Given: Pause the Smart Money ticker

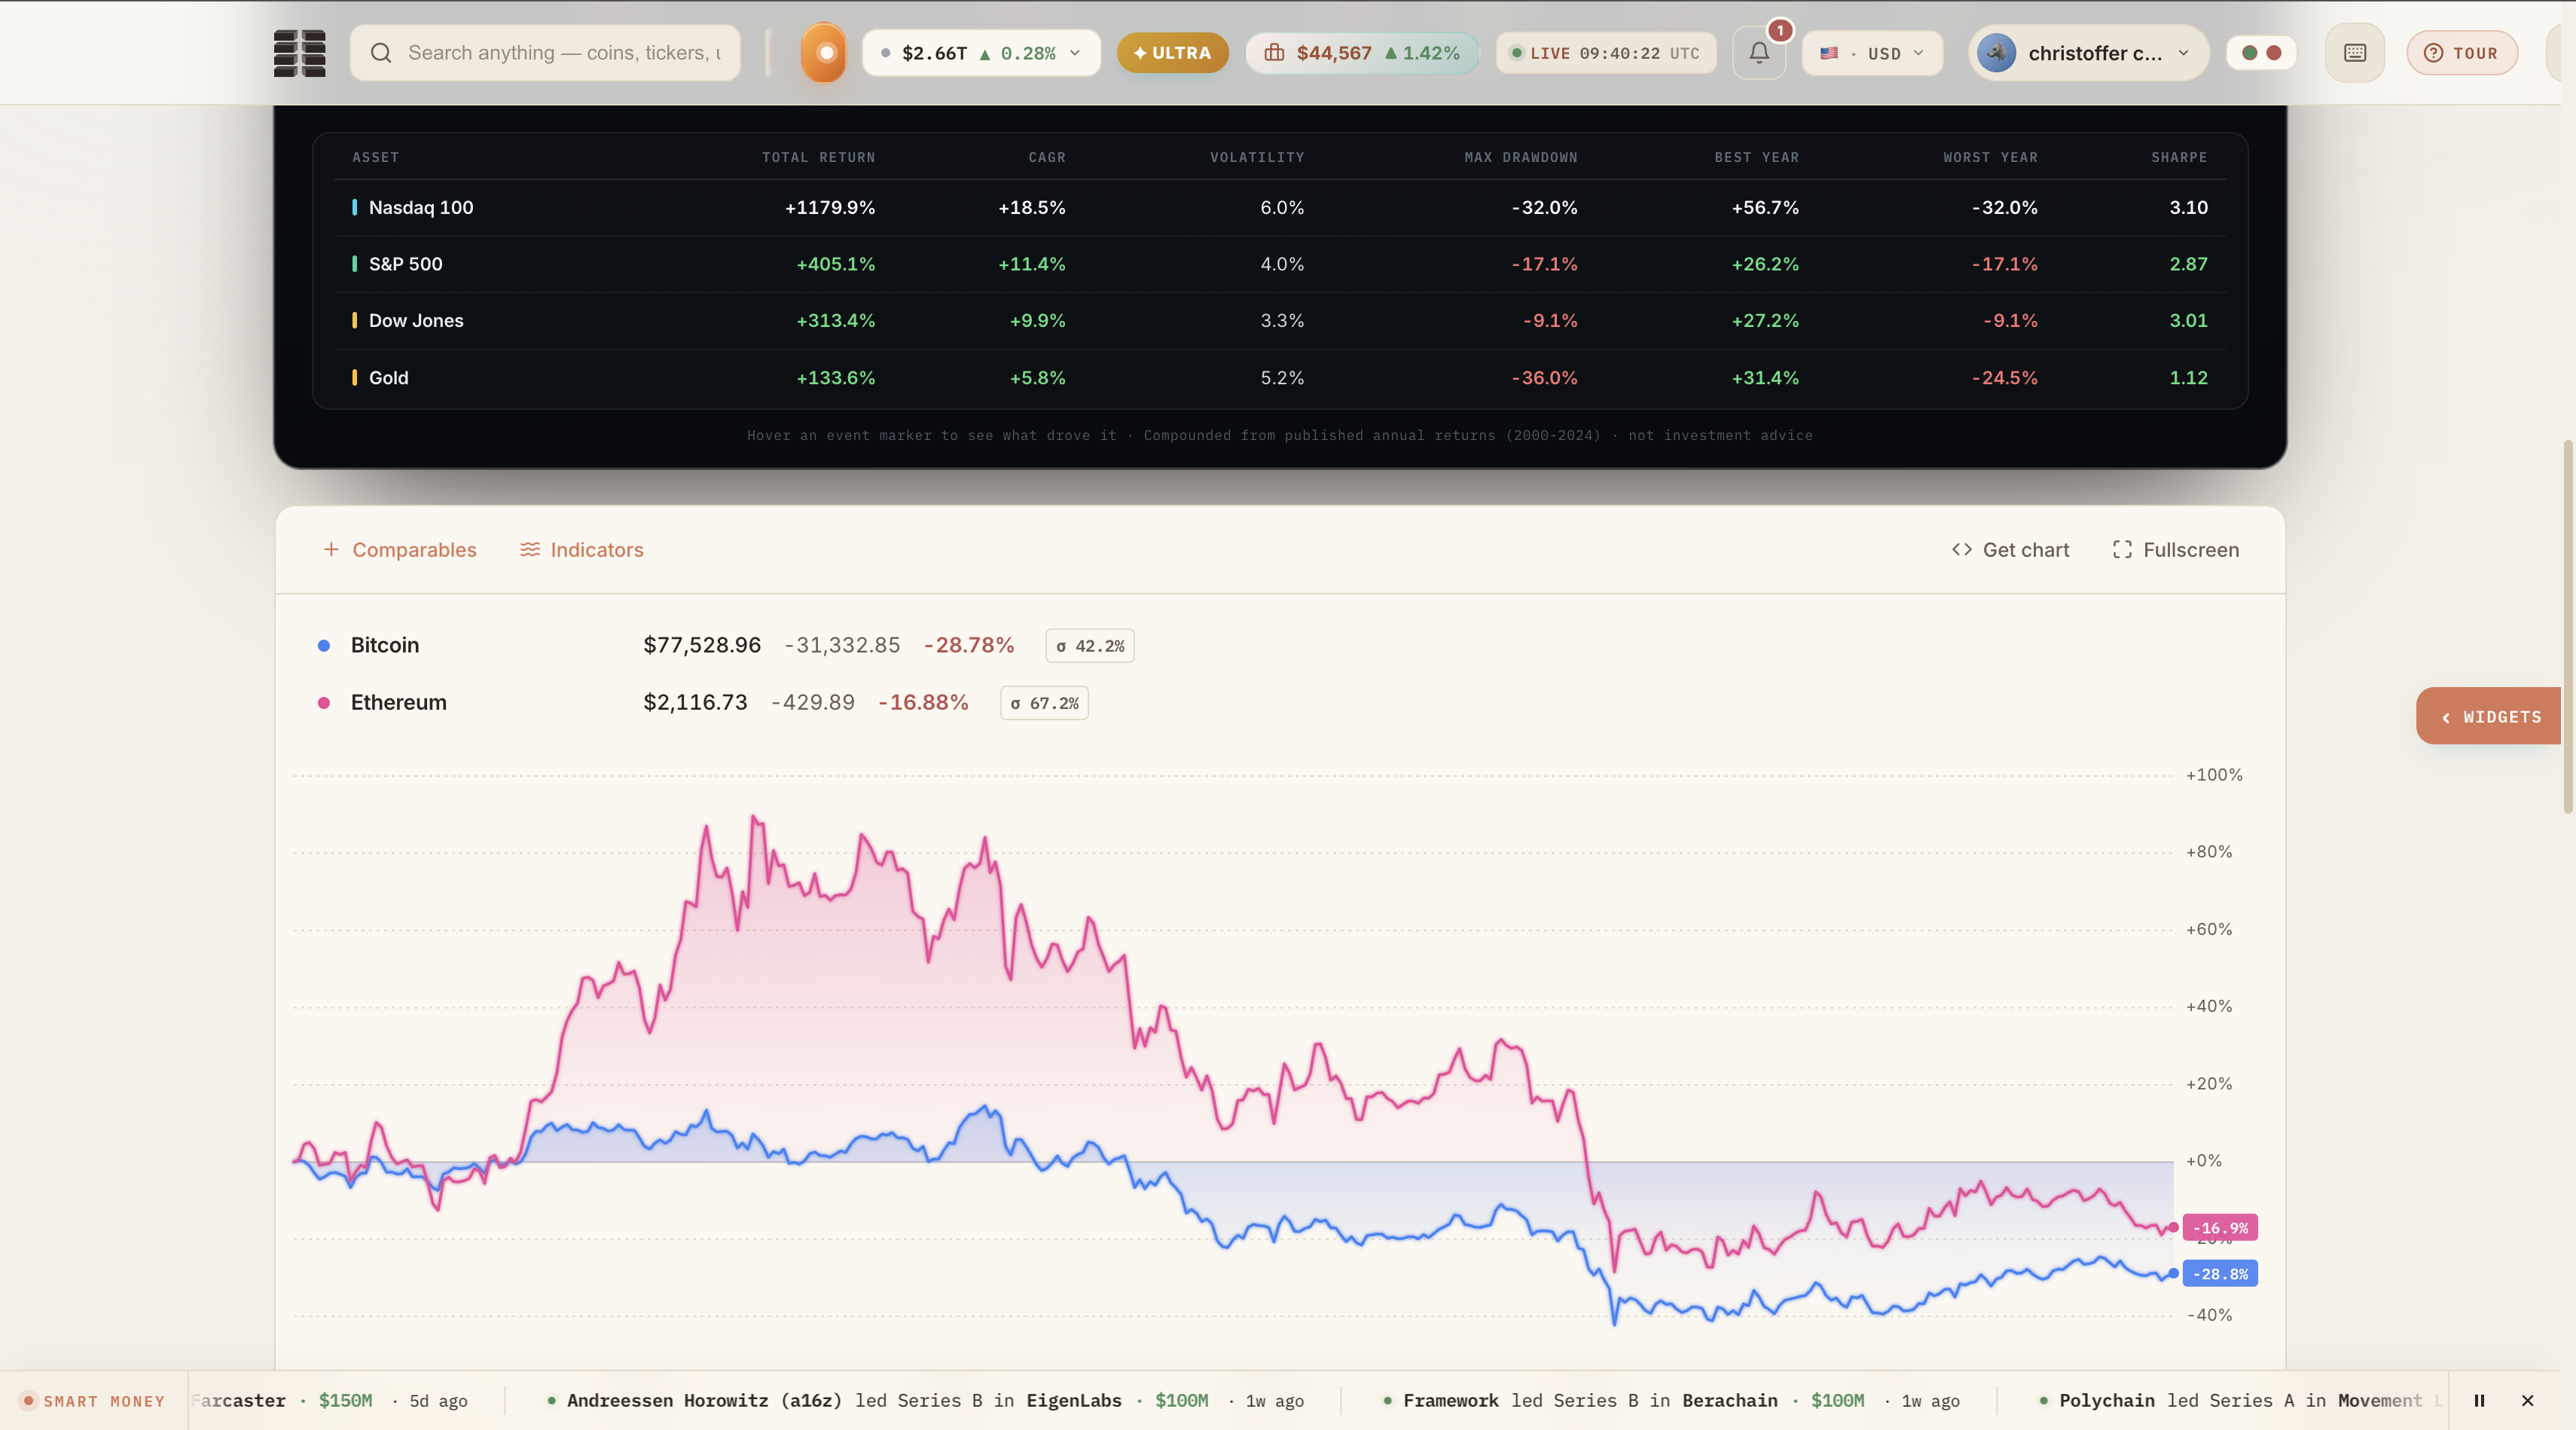Looking at the screenshot, I should pos(2479,1401).
